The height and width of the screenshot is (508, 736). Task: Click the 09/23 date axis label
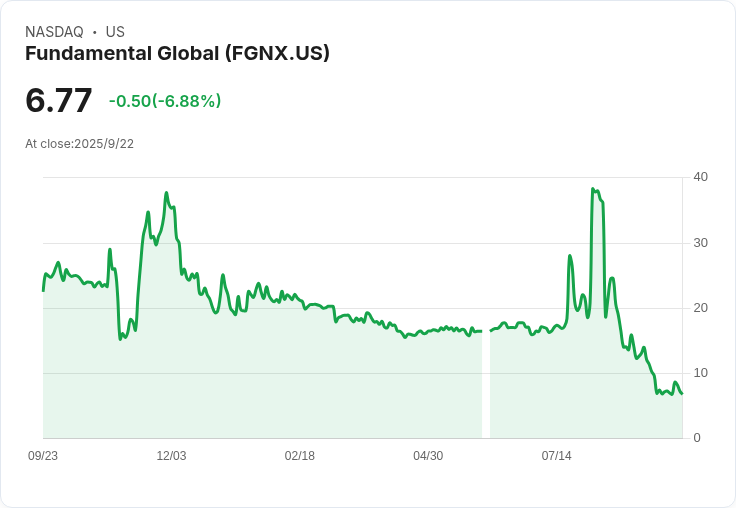(x=43, y=456)
